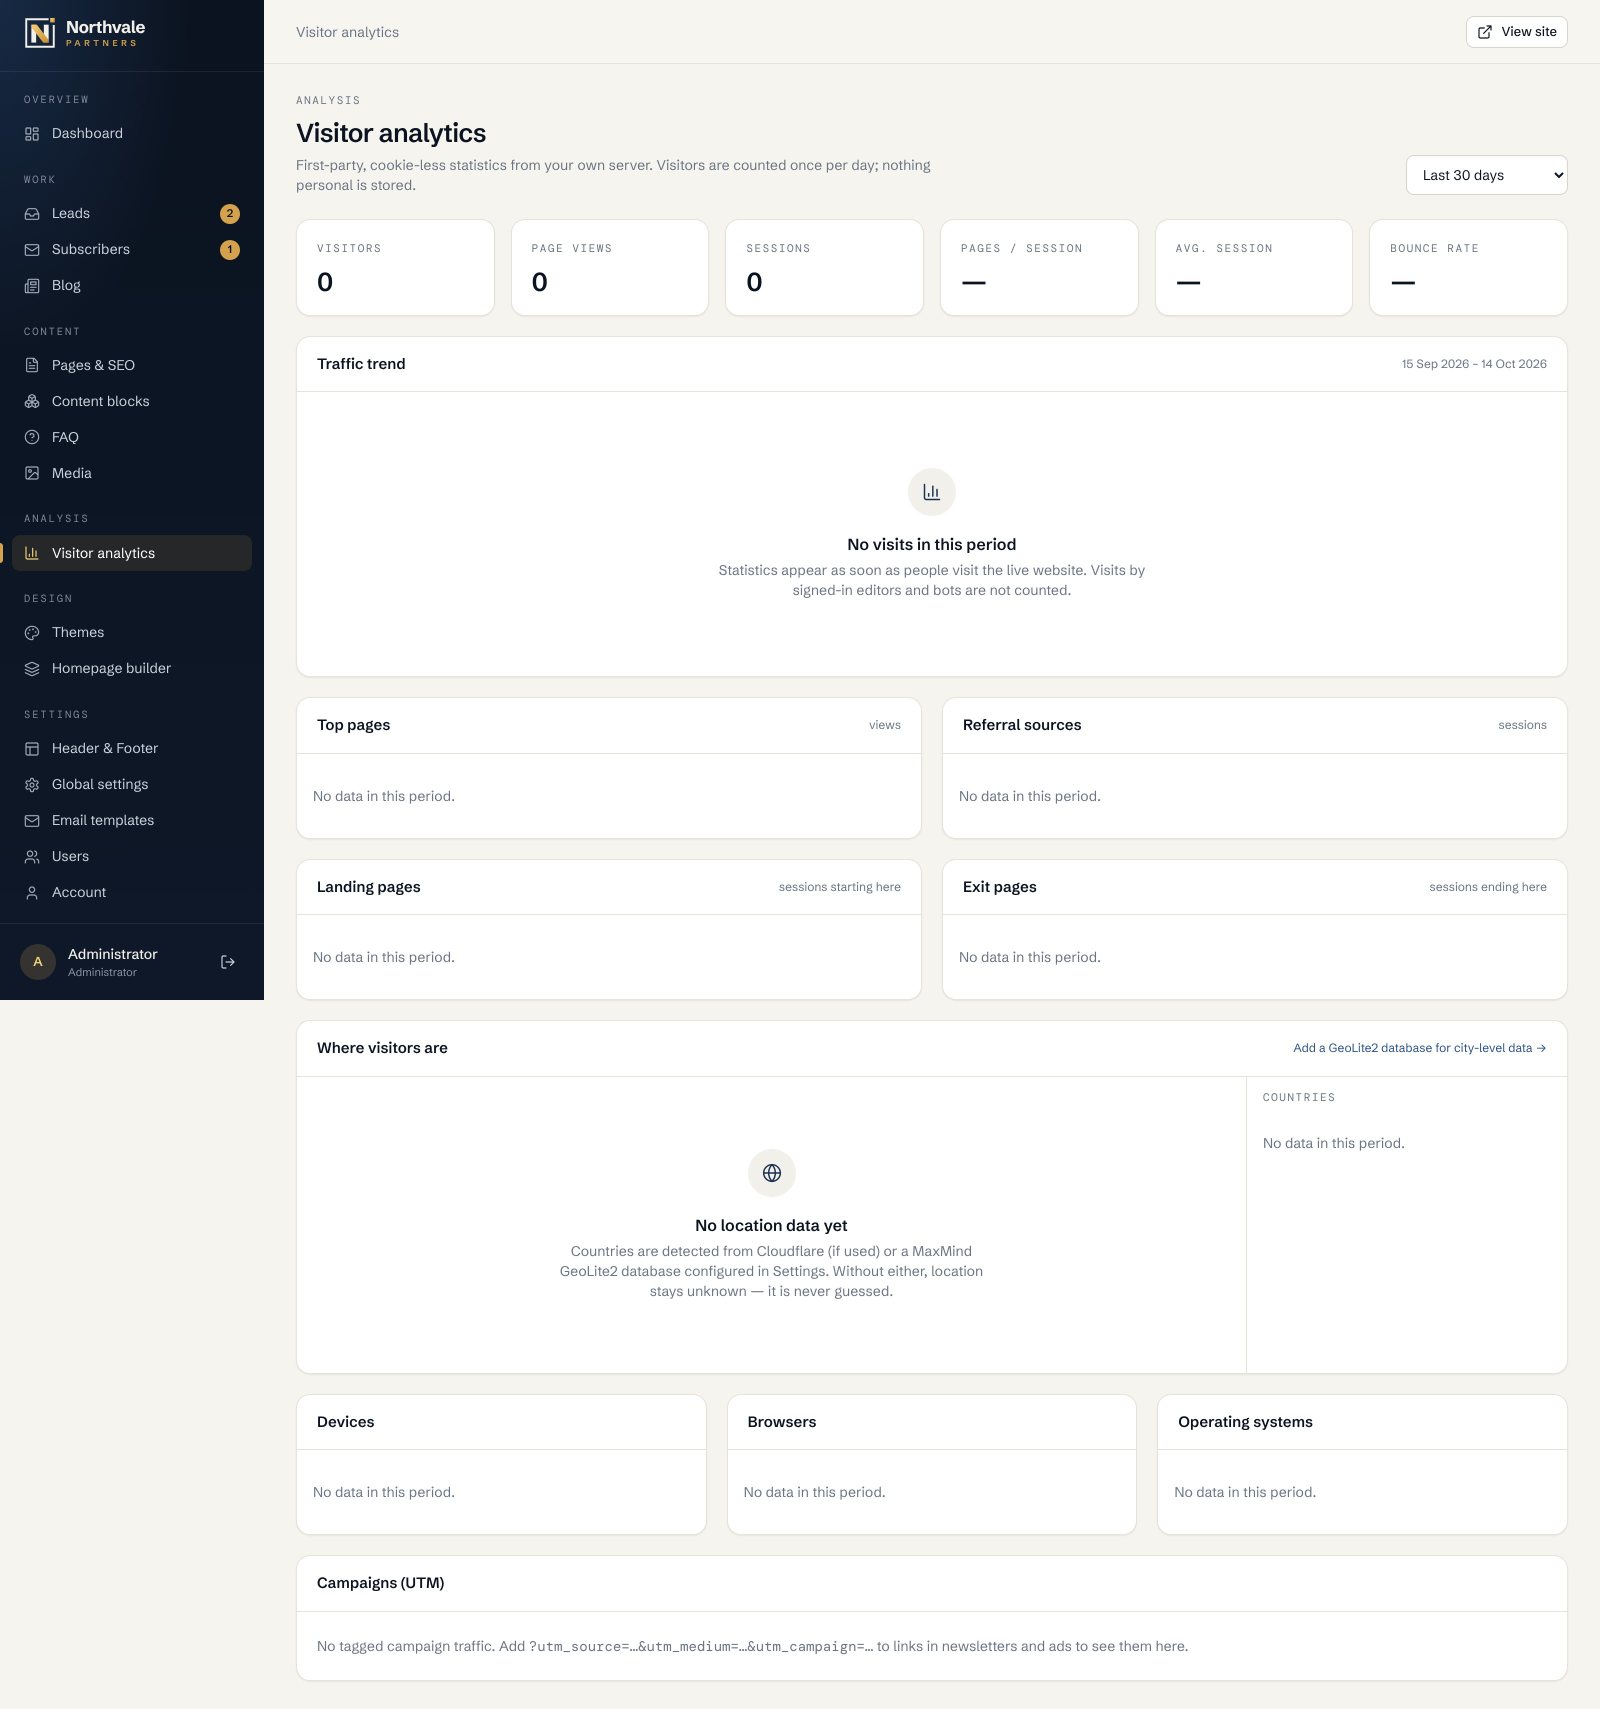The width and height of the screenshot is (1600, 1709).
Task: Click the Users people icon
Action: 32,857
